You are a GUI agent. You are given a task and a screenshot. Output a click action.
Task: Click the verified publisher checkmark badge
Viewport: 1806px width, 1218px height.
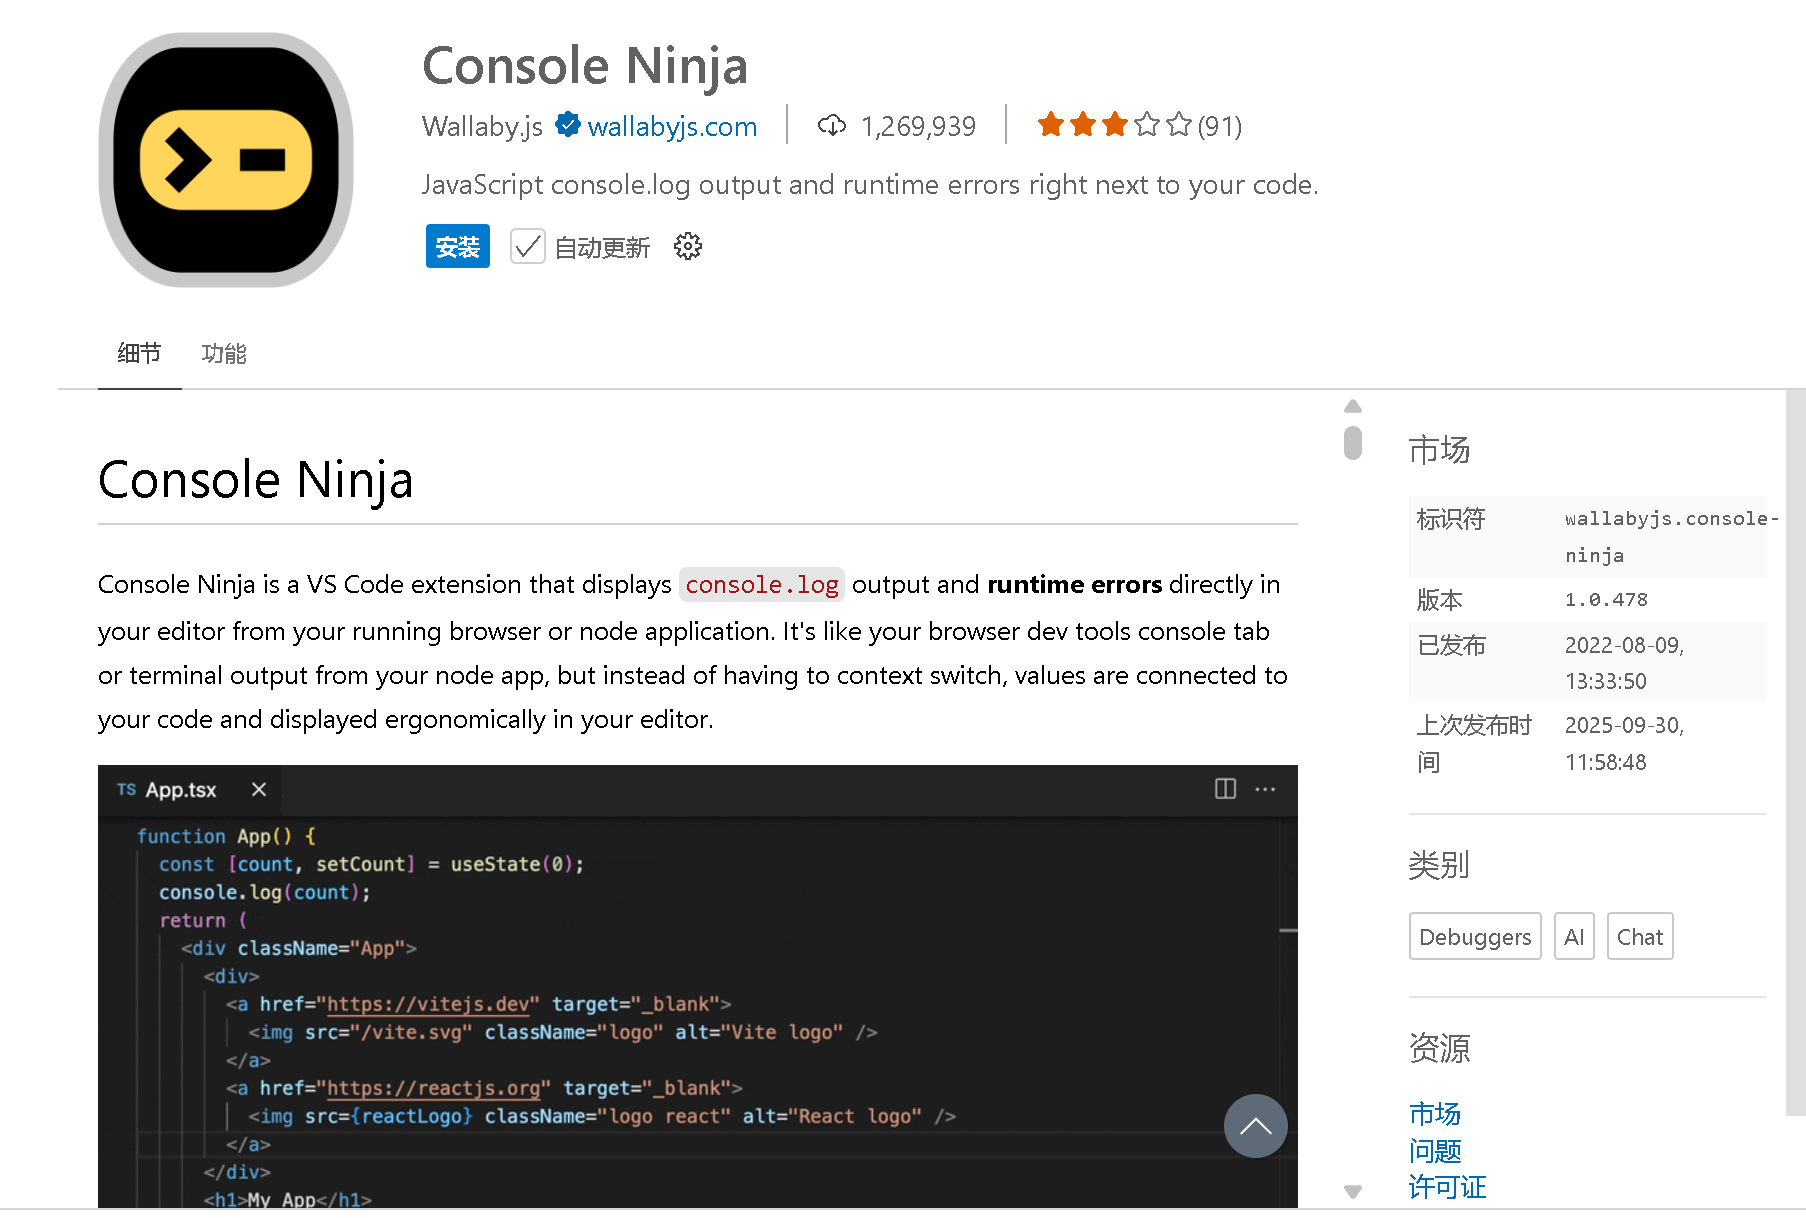568,125
